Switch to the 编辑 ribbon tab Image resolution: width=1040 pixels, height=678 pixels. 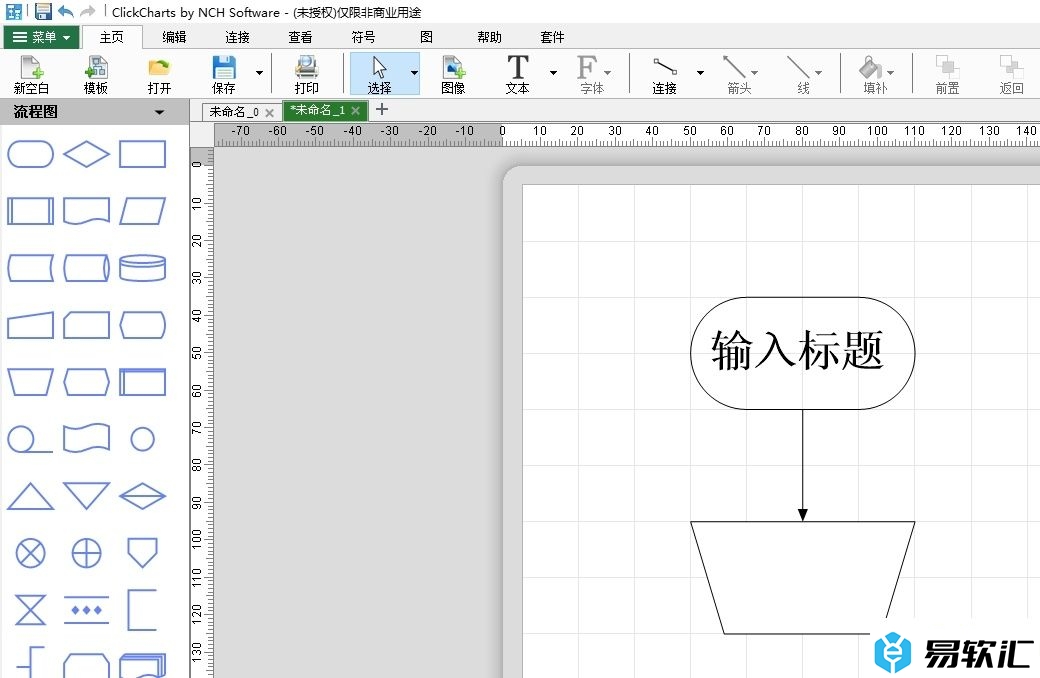(x=174, y=37)
